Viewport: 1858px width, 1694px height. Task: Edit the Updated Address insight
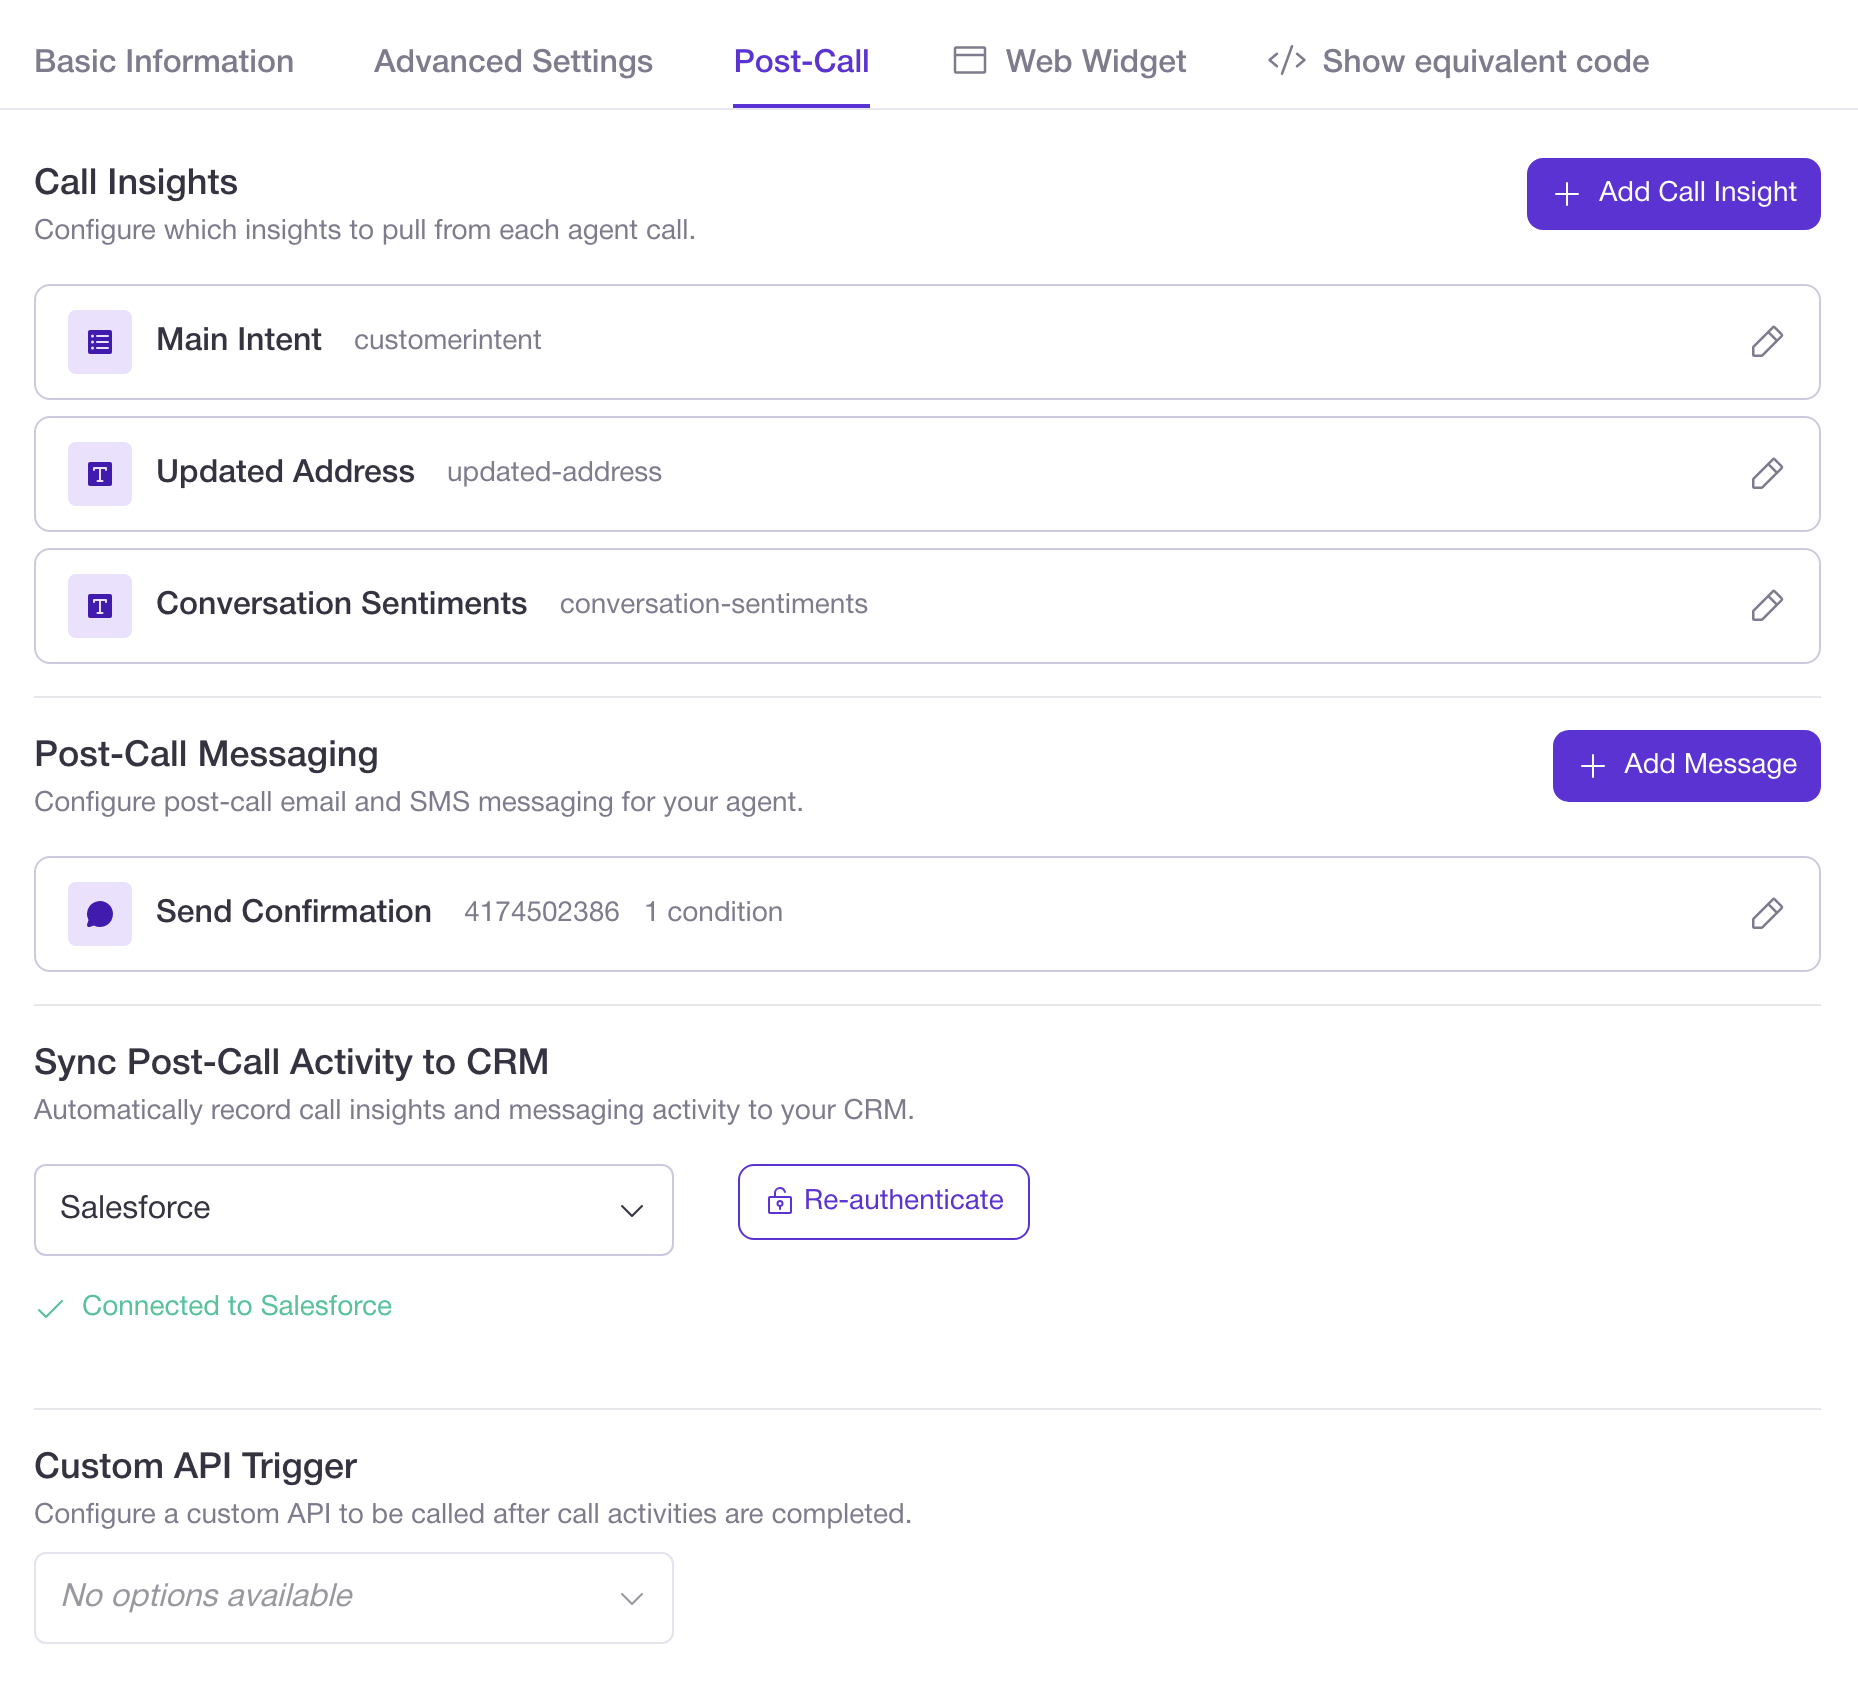[x=1766, y=474]
